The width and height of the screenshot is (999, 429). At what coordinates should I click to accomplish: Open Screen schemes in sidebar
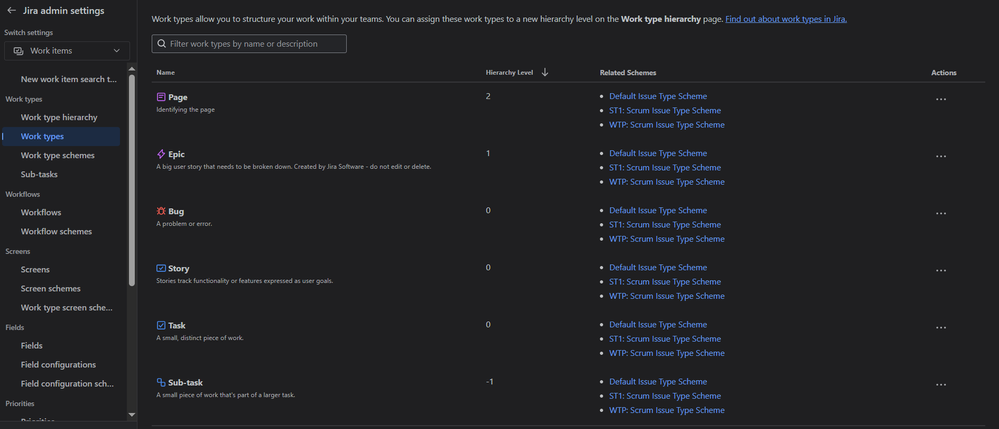pos(50,289)
